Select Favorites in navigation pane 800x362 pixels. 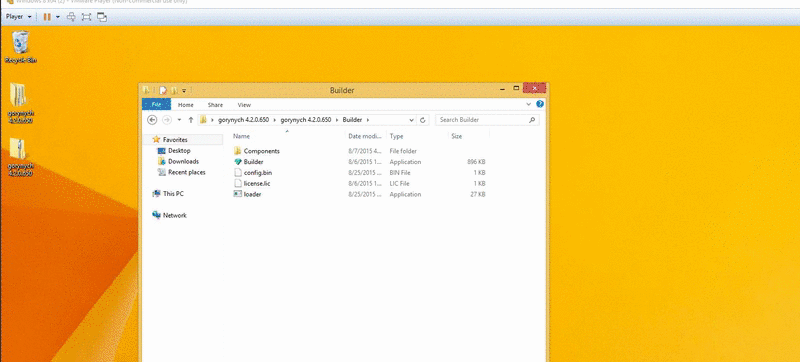point(175,140)
